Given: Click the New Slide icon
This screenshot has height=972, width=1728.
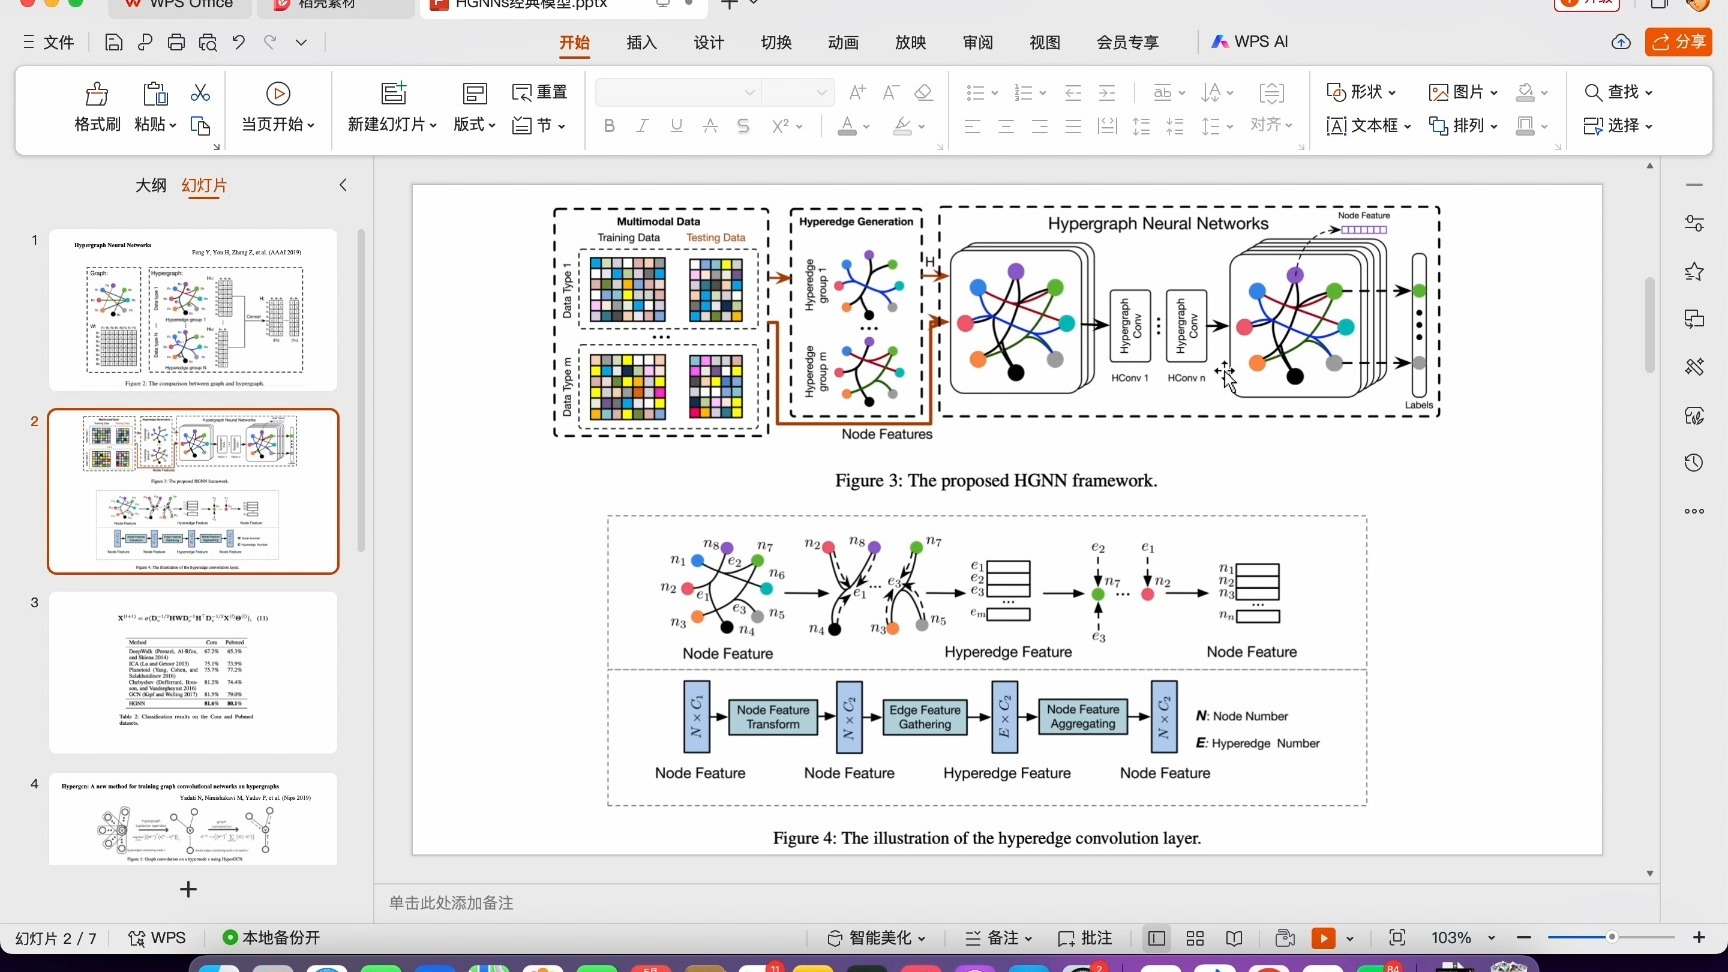Looking at the screenshot, I should pyautogui.click(x=394, y=93).
